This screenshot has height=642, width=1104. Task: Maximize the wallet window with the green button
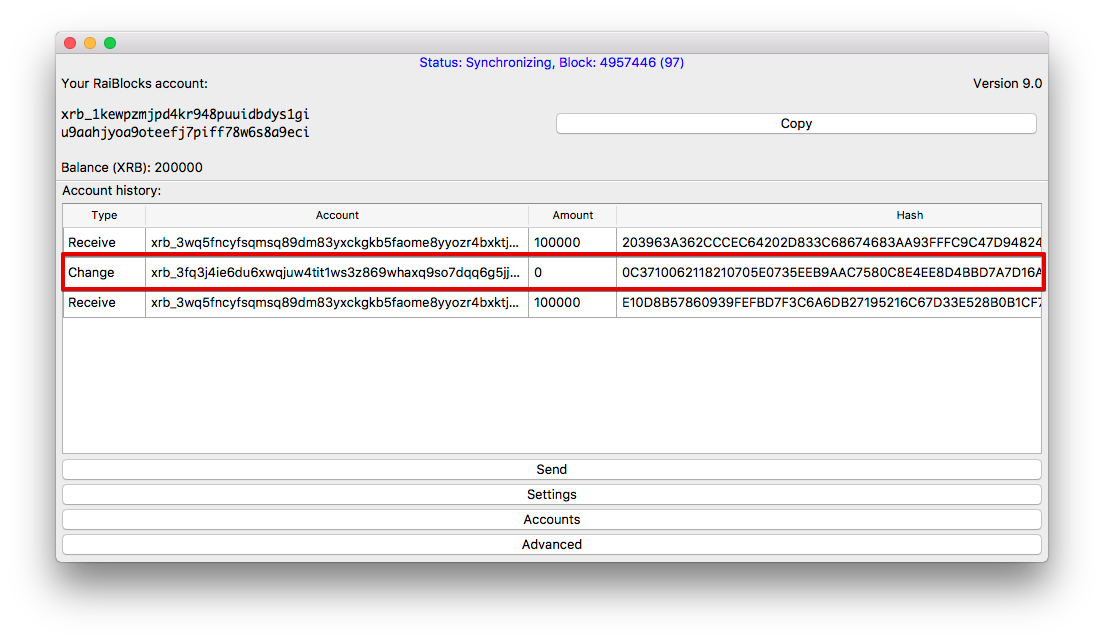[110, 43]
